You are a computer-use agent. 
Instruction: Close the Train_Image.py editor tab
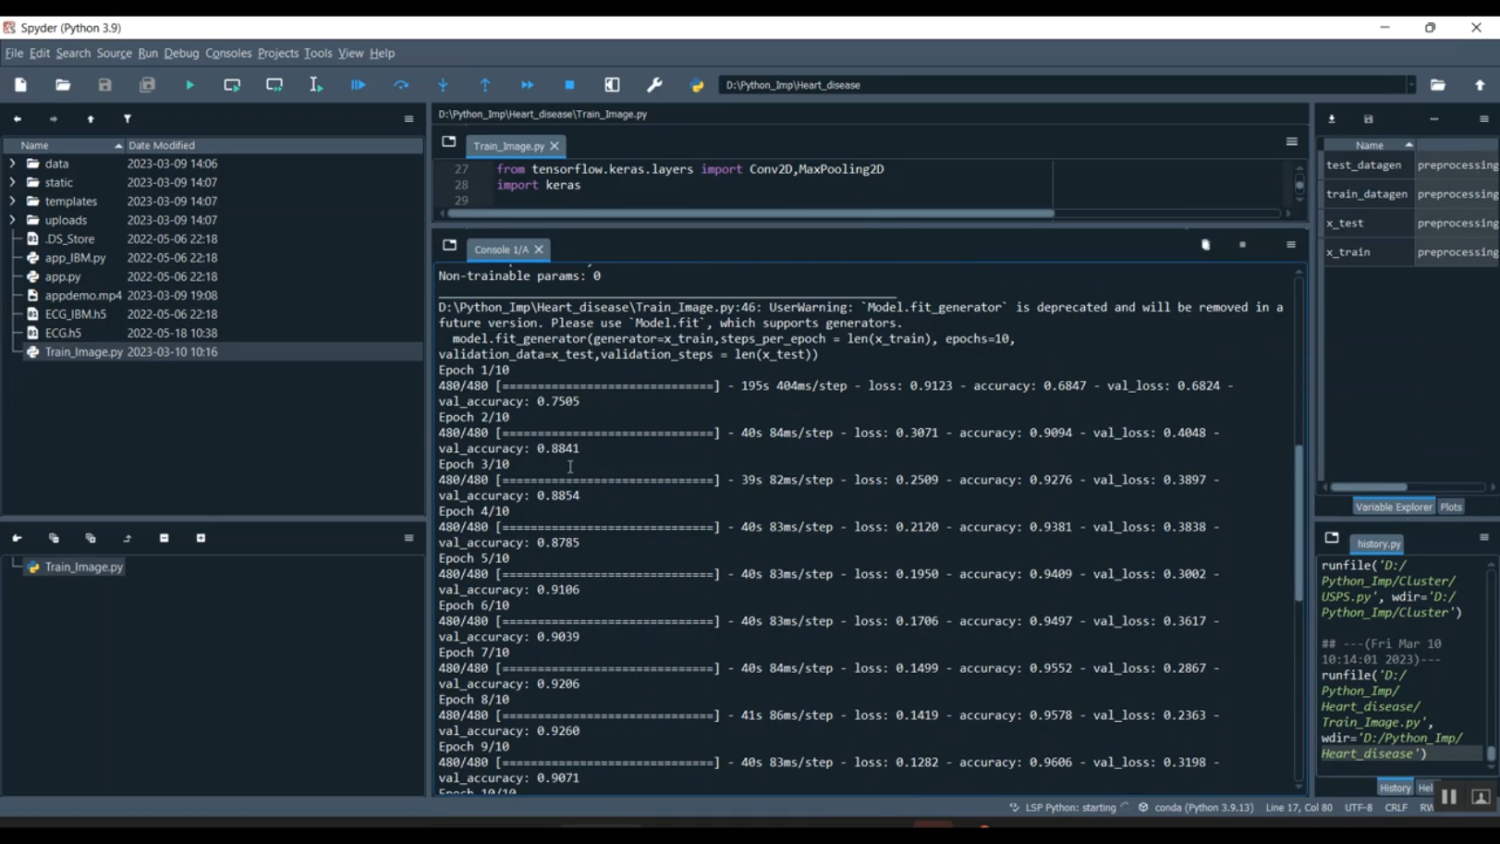tap(554, 146)
